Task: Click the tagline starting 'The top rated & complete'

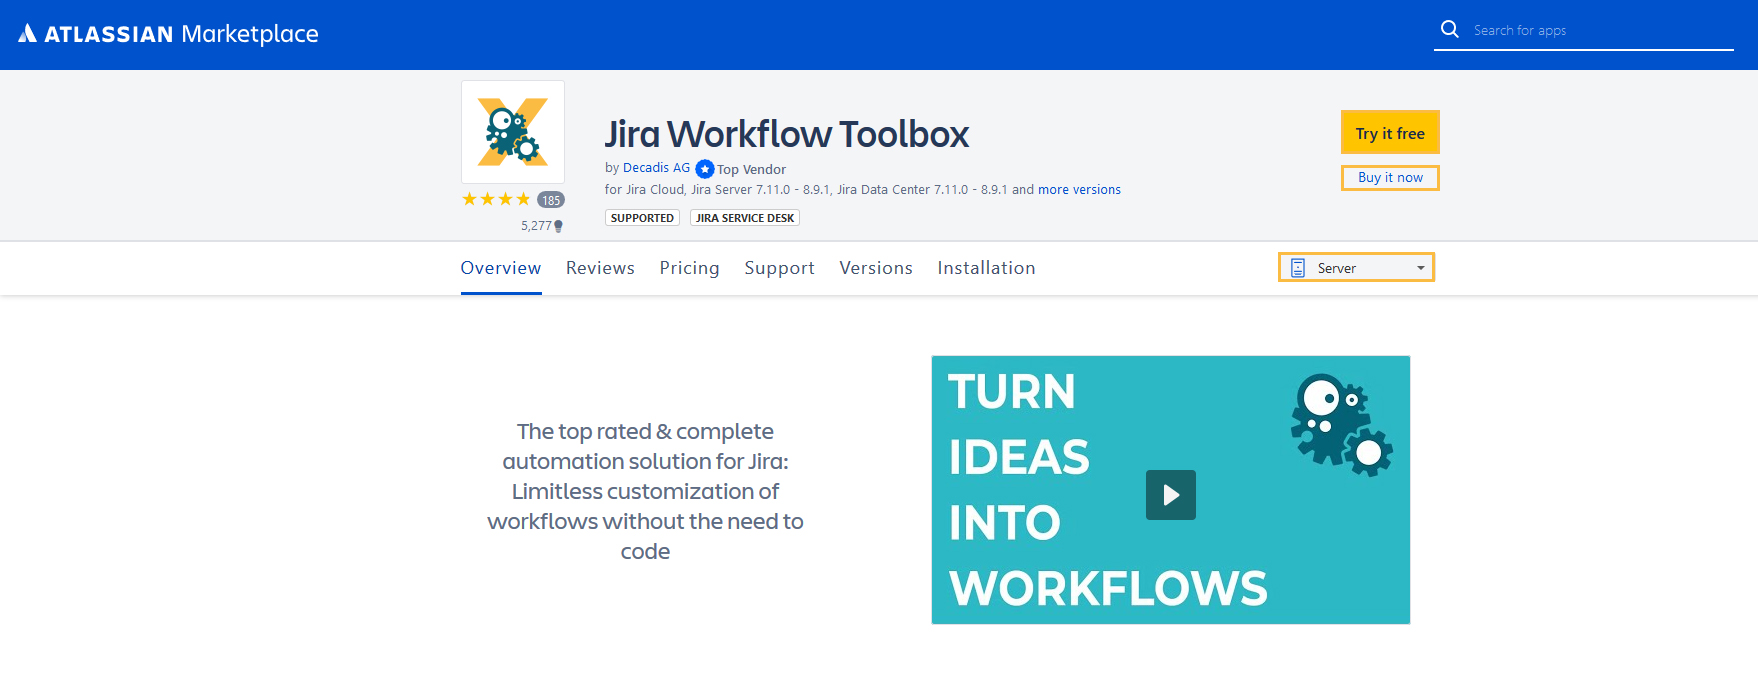Action: pos(645,491)
